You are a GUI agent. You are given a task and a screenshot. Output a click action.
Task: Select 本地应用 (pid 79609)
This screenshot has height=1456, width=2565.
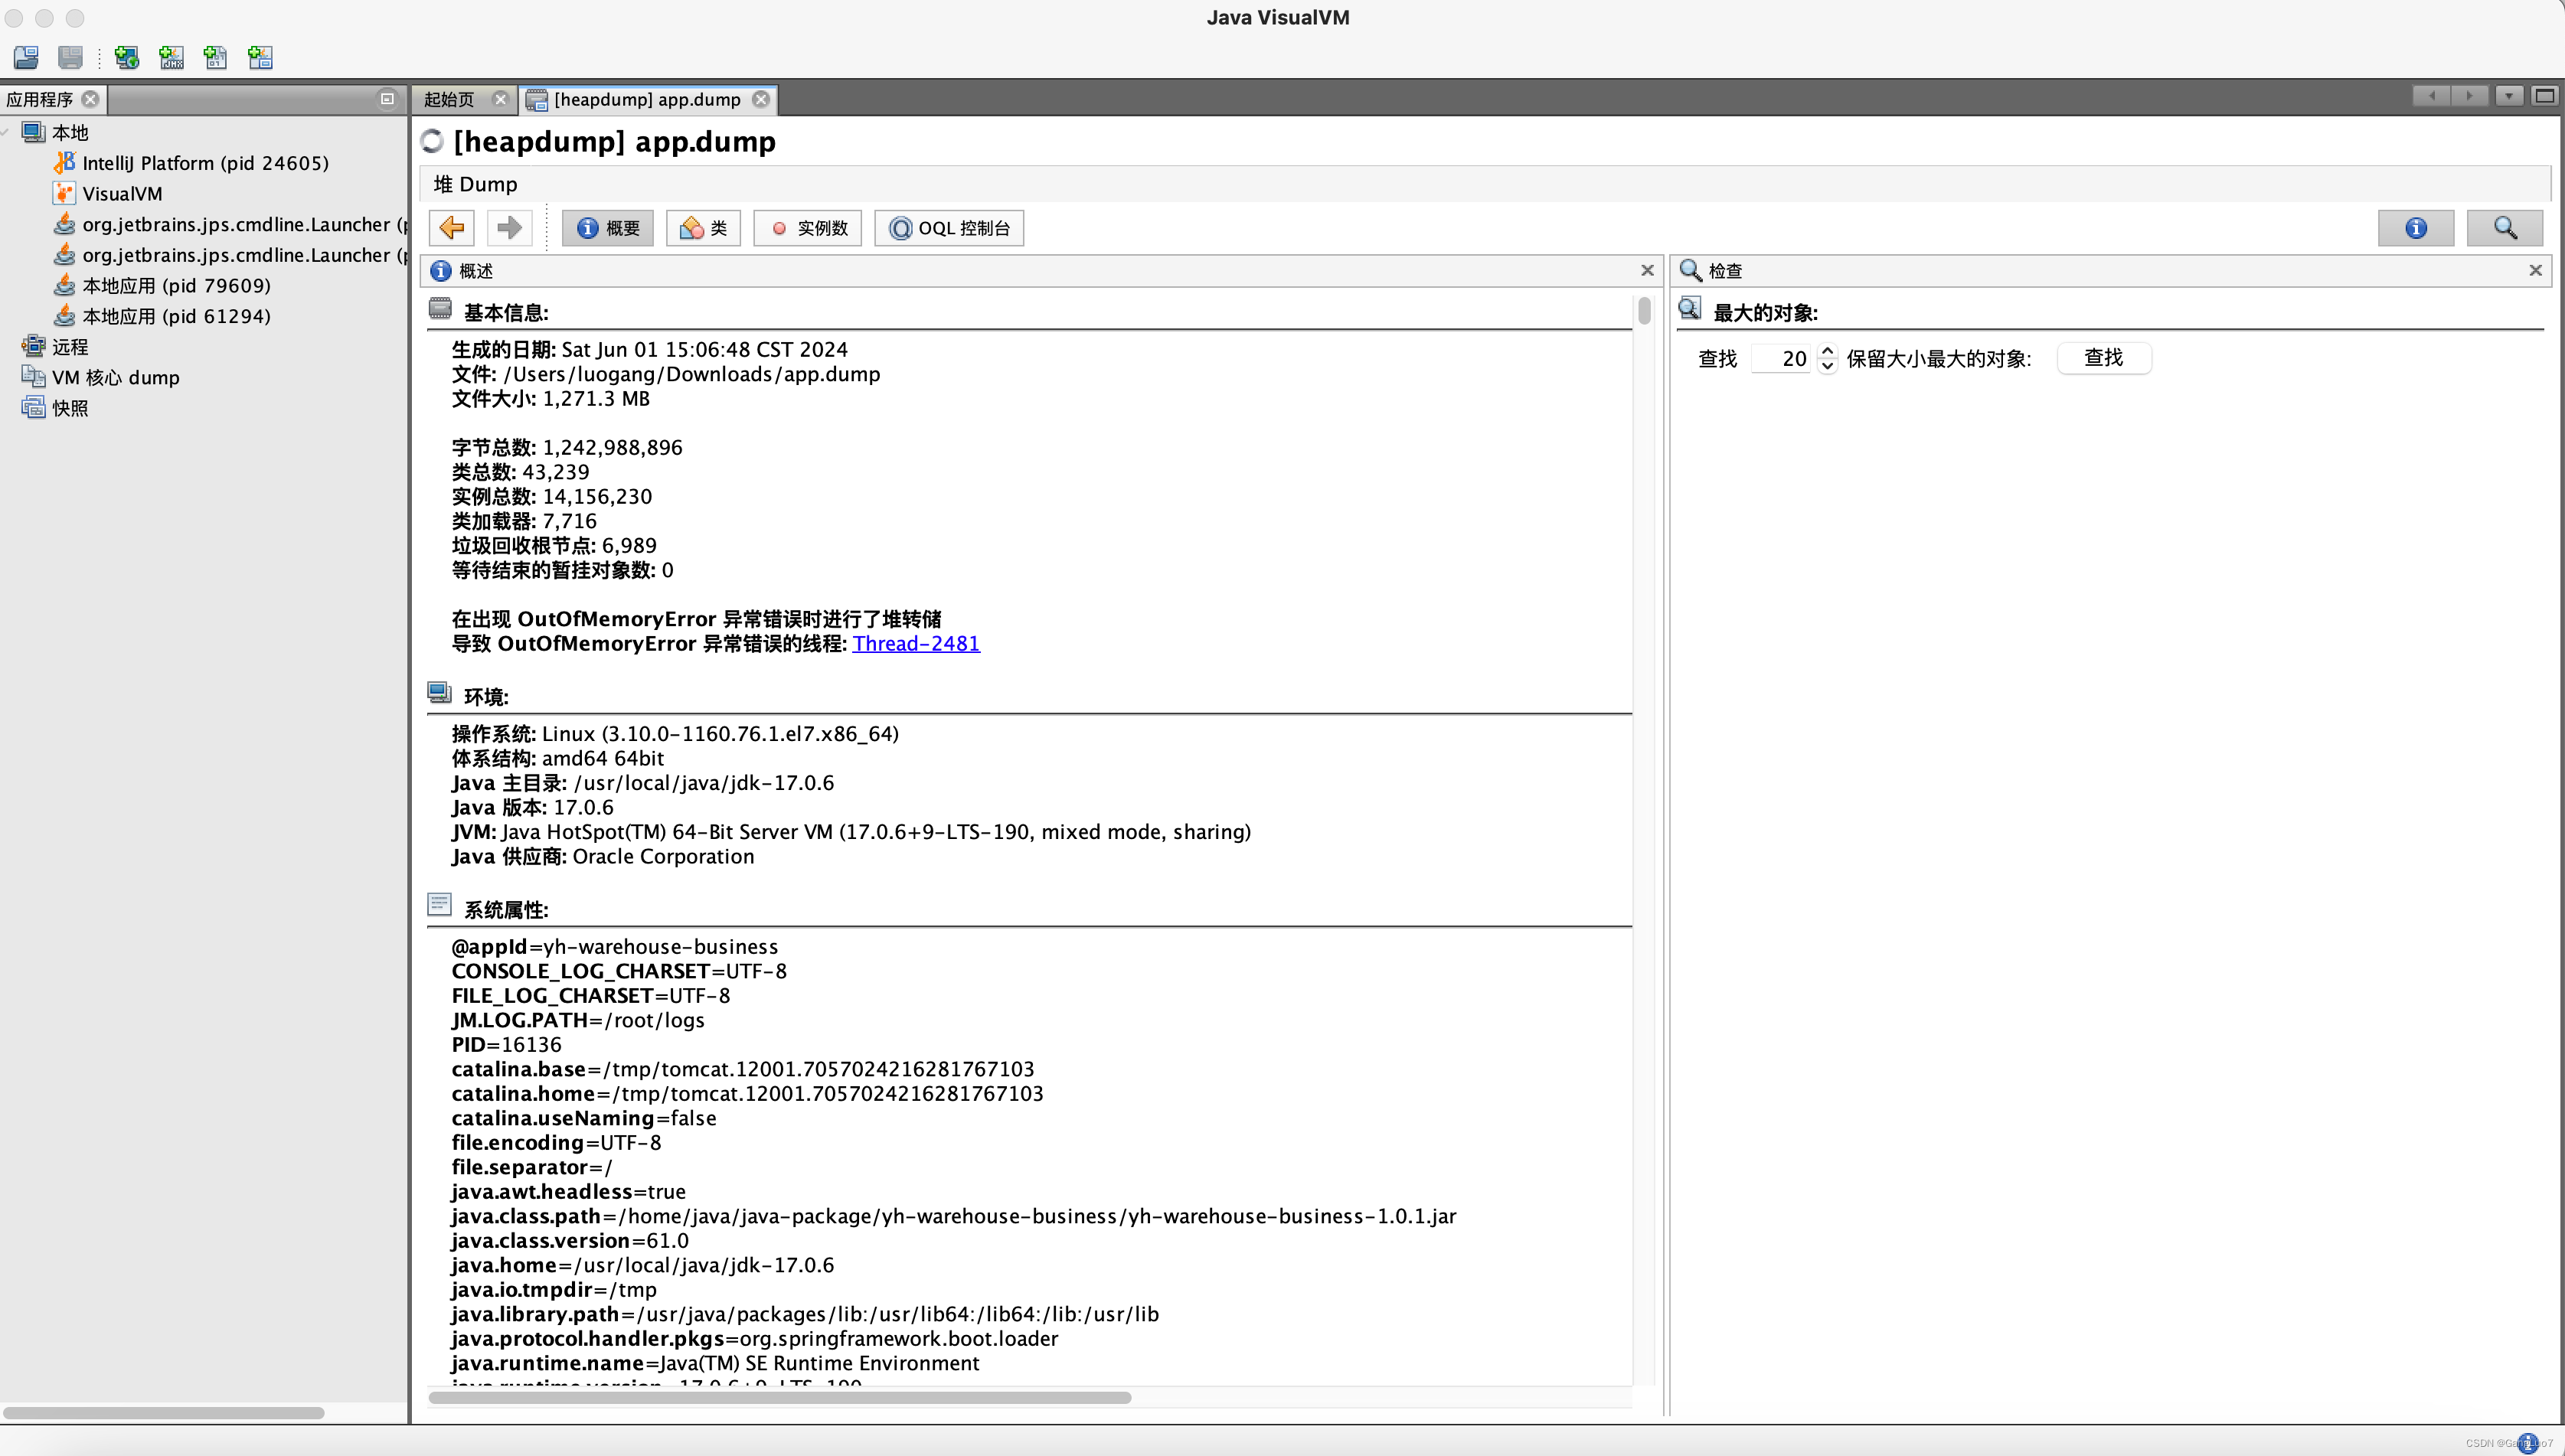pos(176,286)
